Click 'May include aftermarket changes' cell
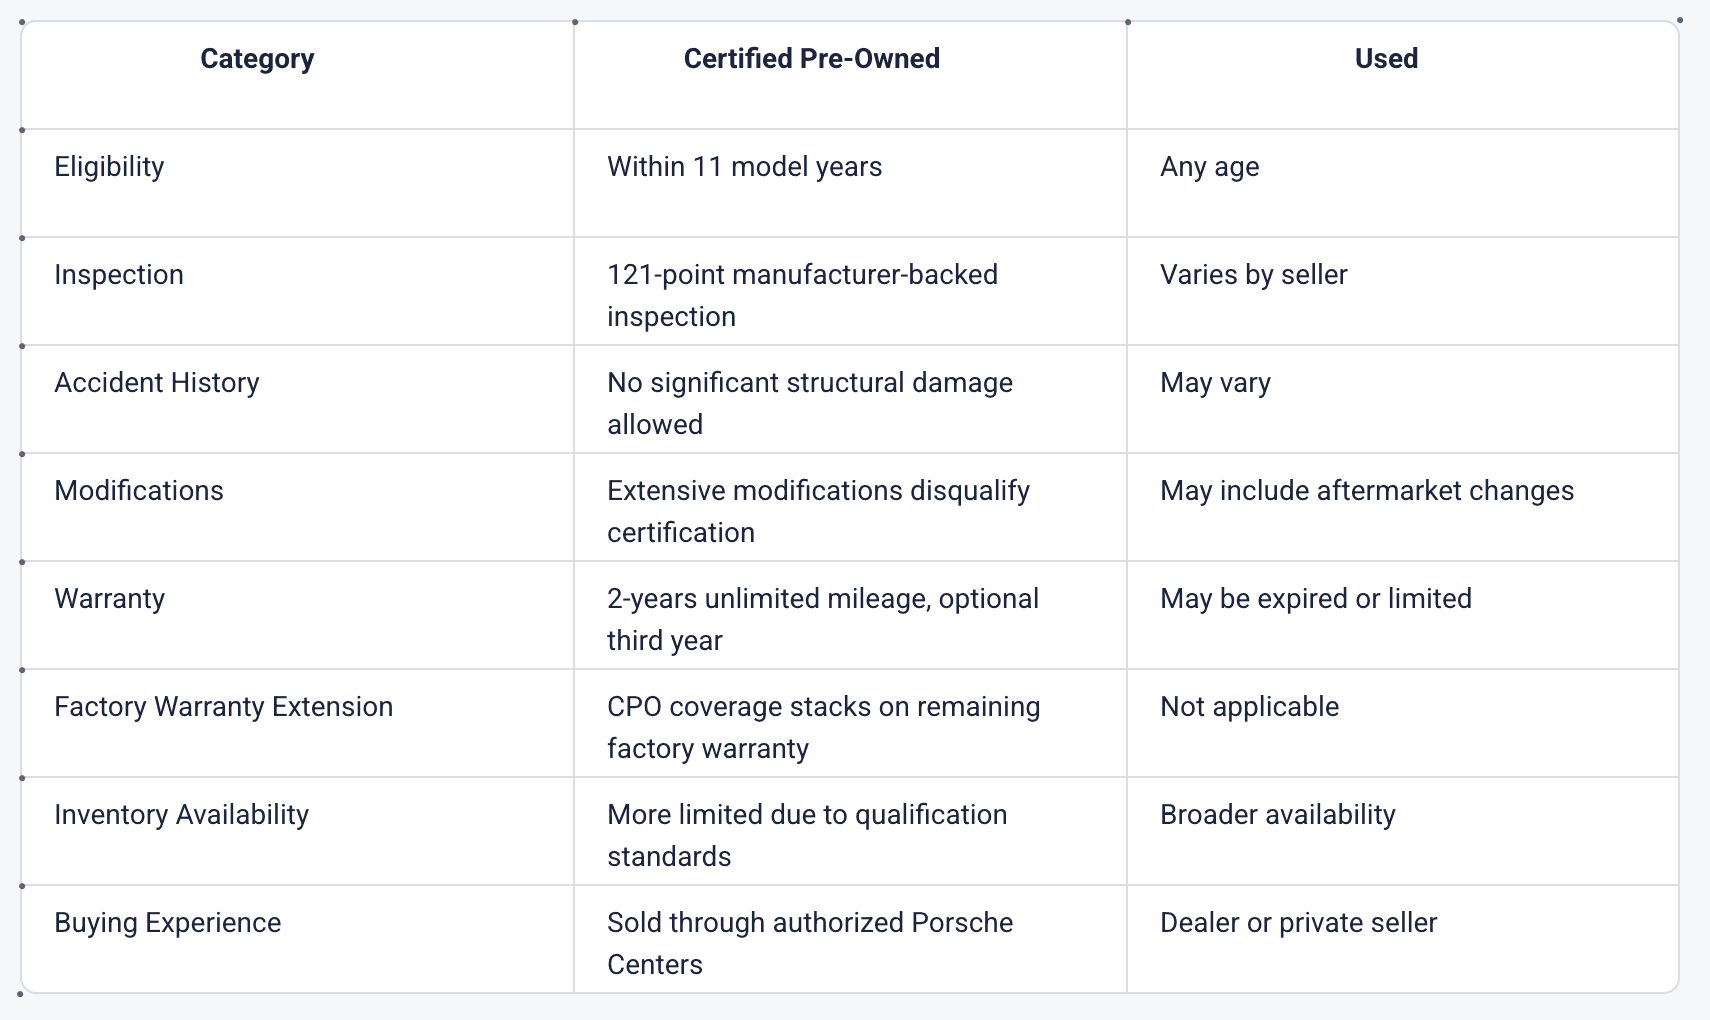Image resolution: width=1710 pixels, height=1020 pixels. (1366, 491)
